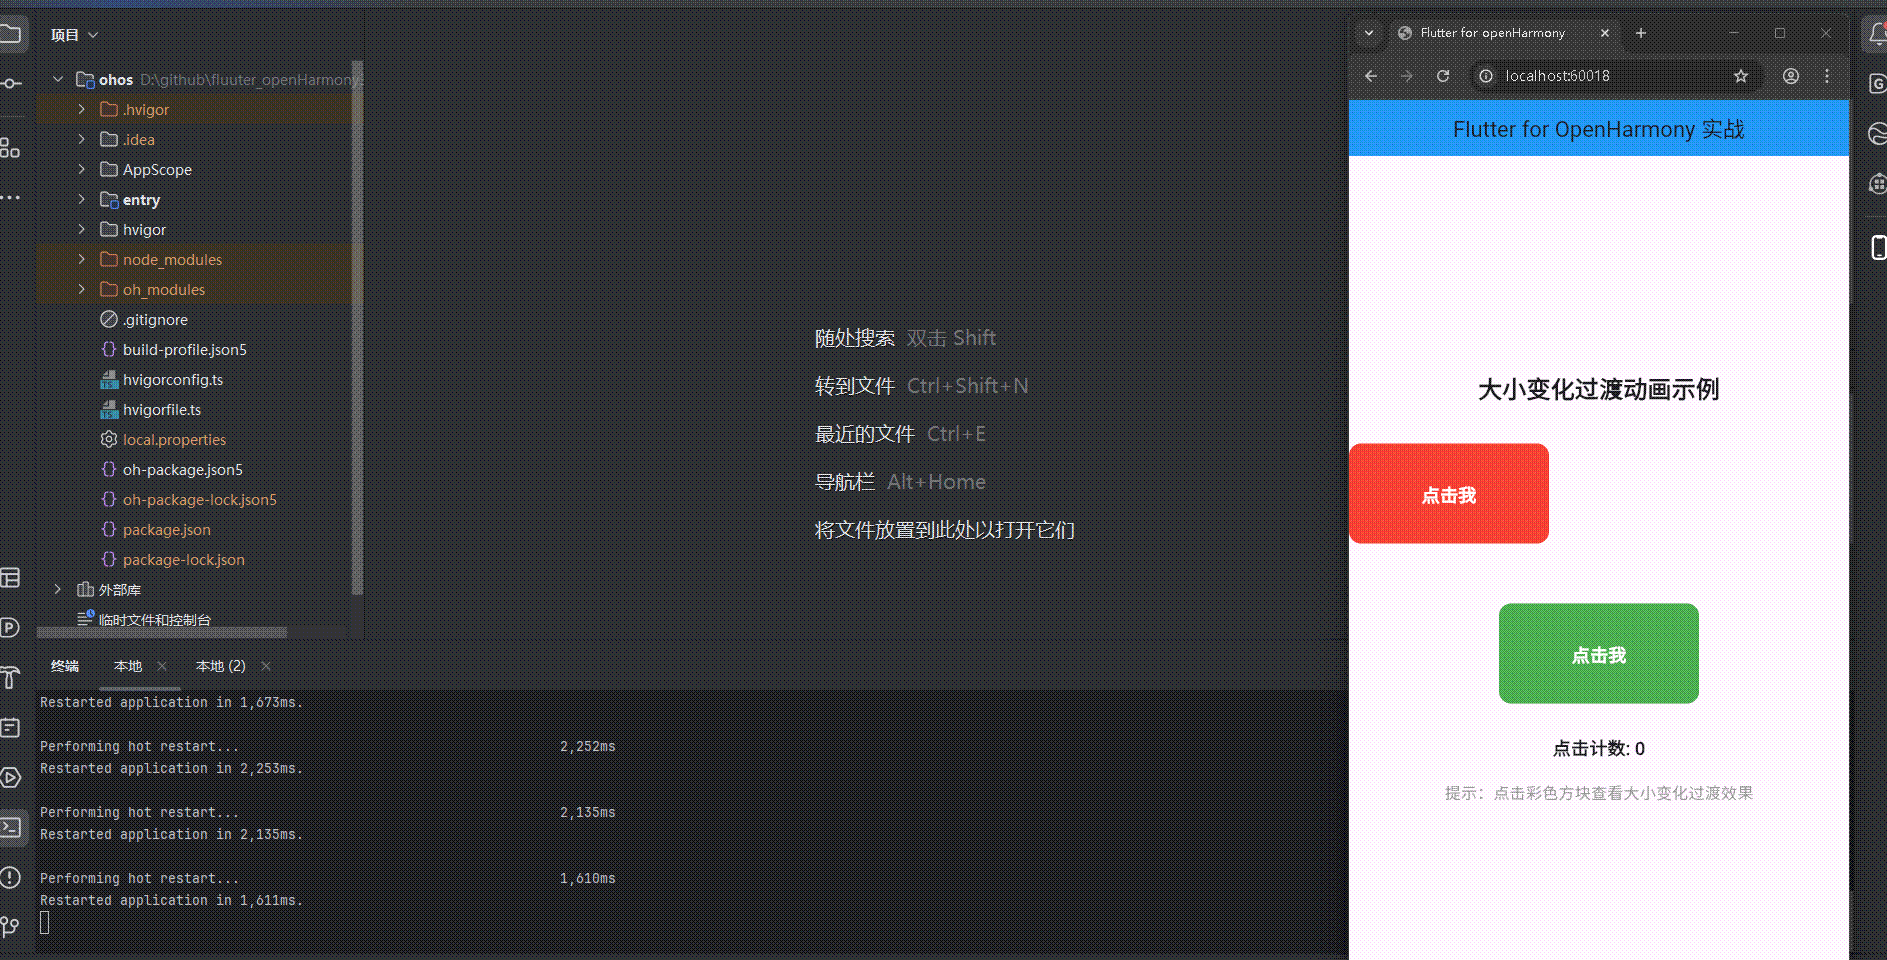1887x960 pixels.
Task: Expand the hvigor folder
Action: pyautogui.click(x=82, y=229)
